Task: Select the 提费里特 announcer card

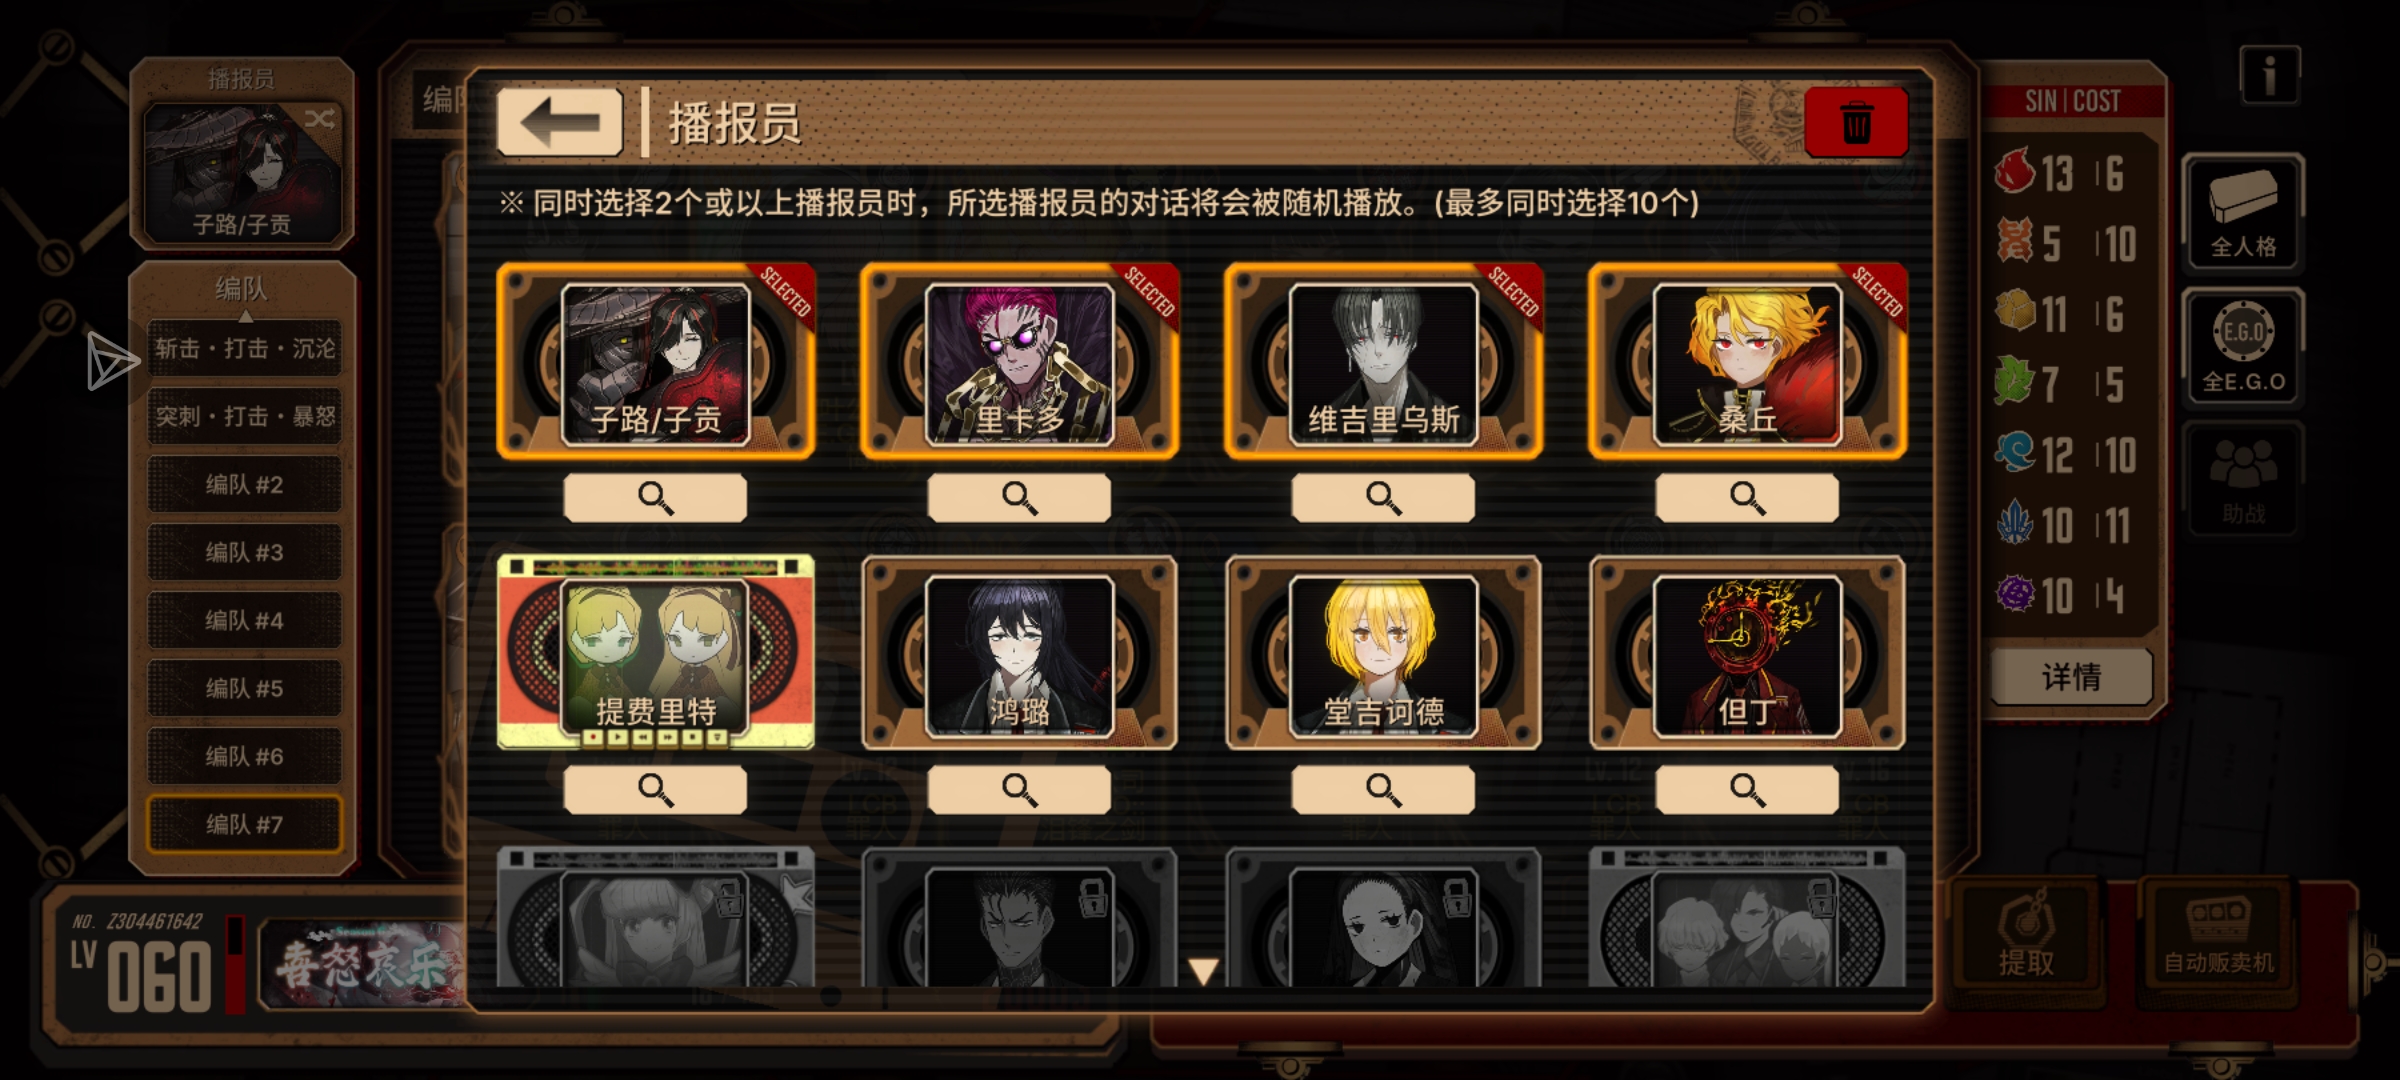Action: [655, 655]
